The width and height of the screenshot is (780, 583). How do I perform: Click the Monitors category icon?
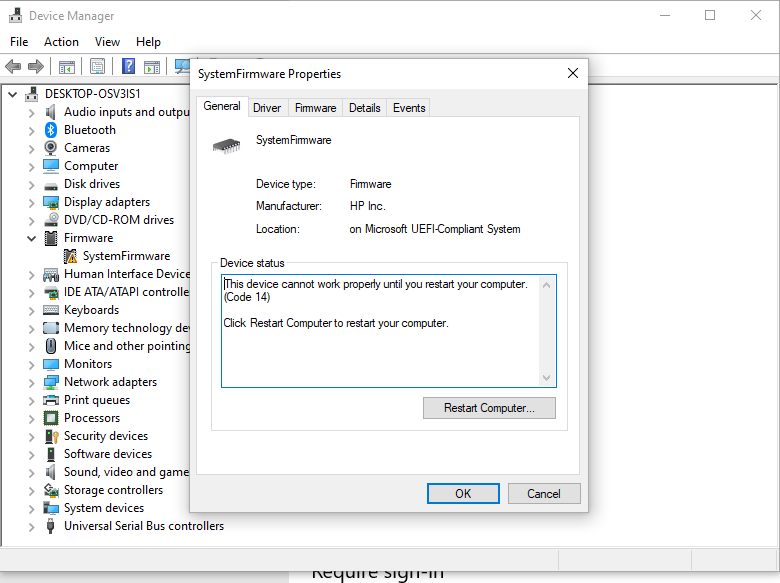51,364
